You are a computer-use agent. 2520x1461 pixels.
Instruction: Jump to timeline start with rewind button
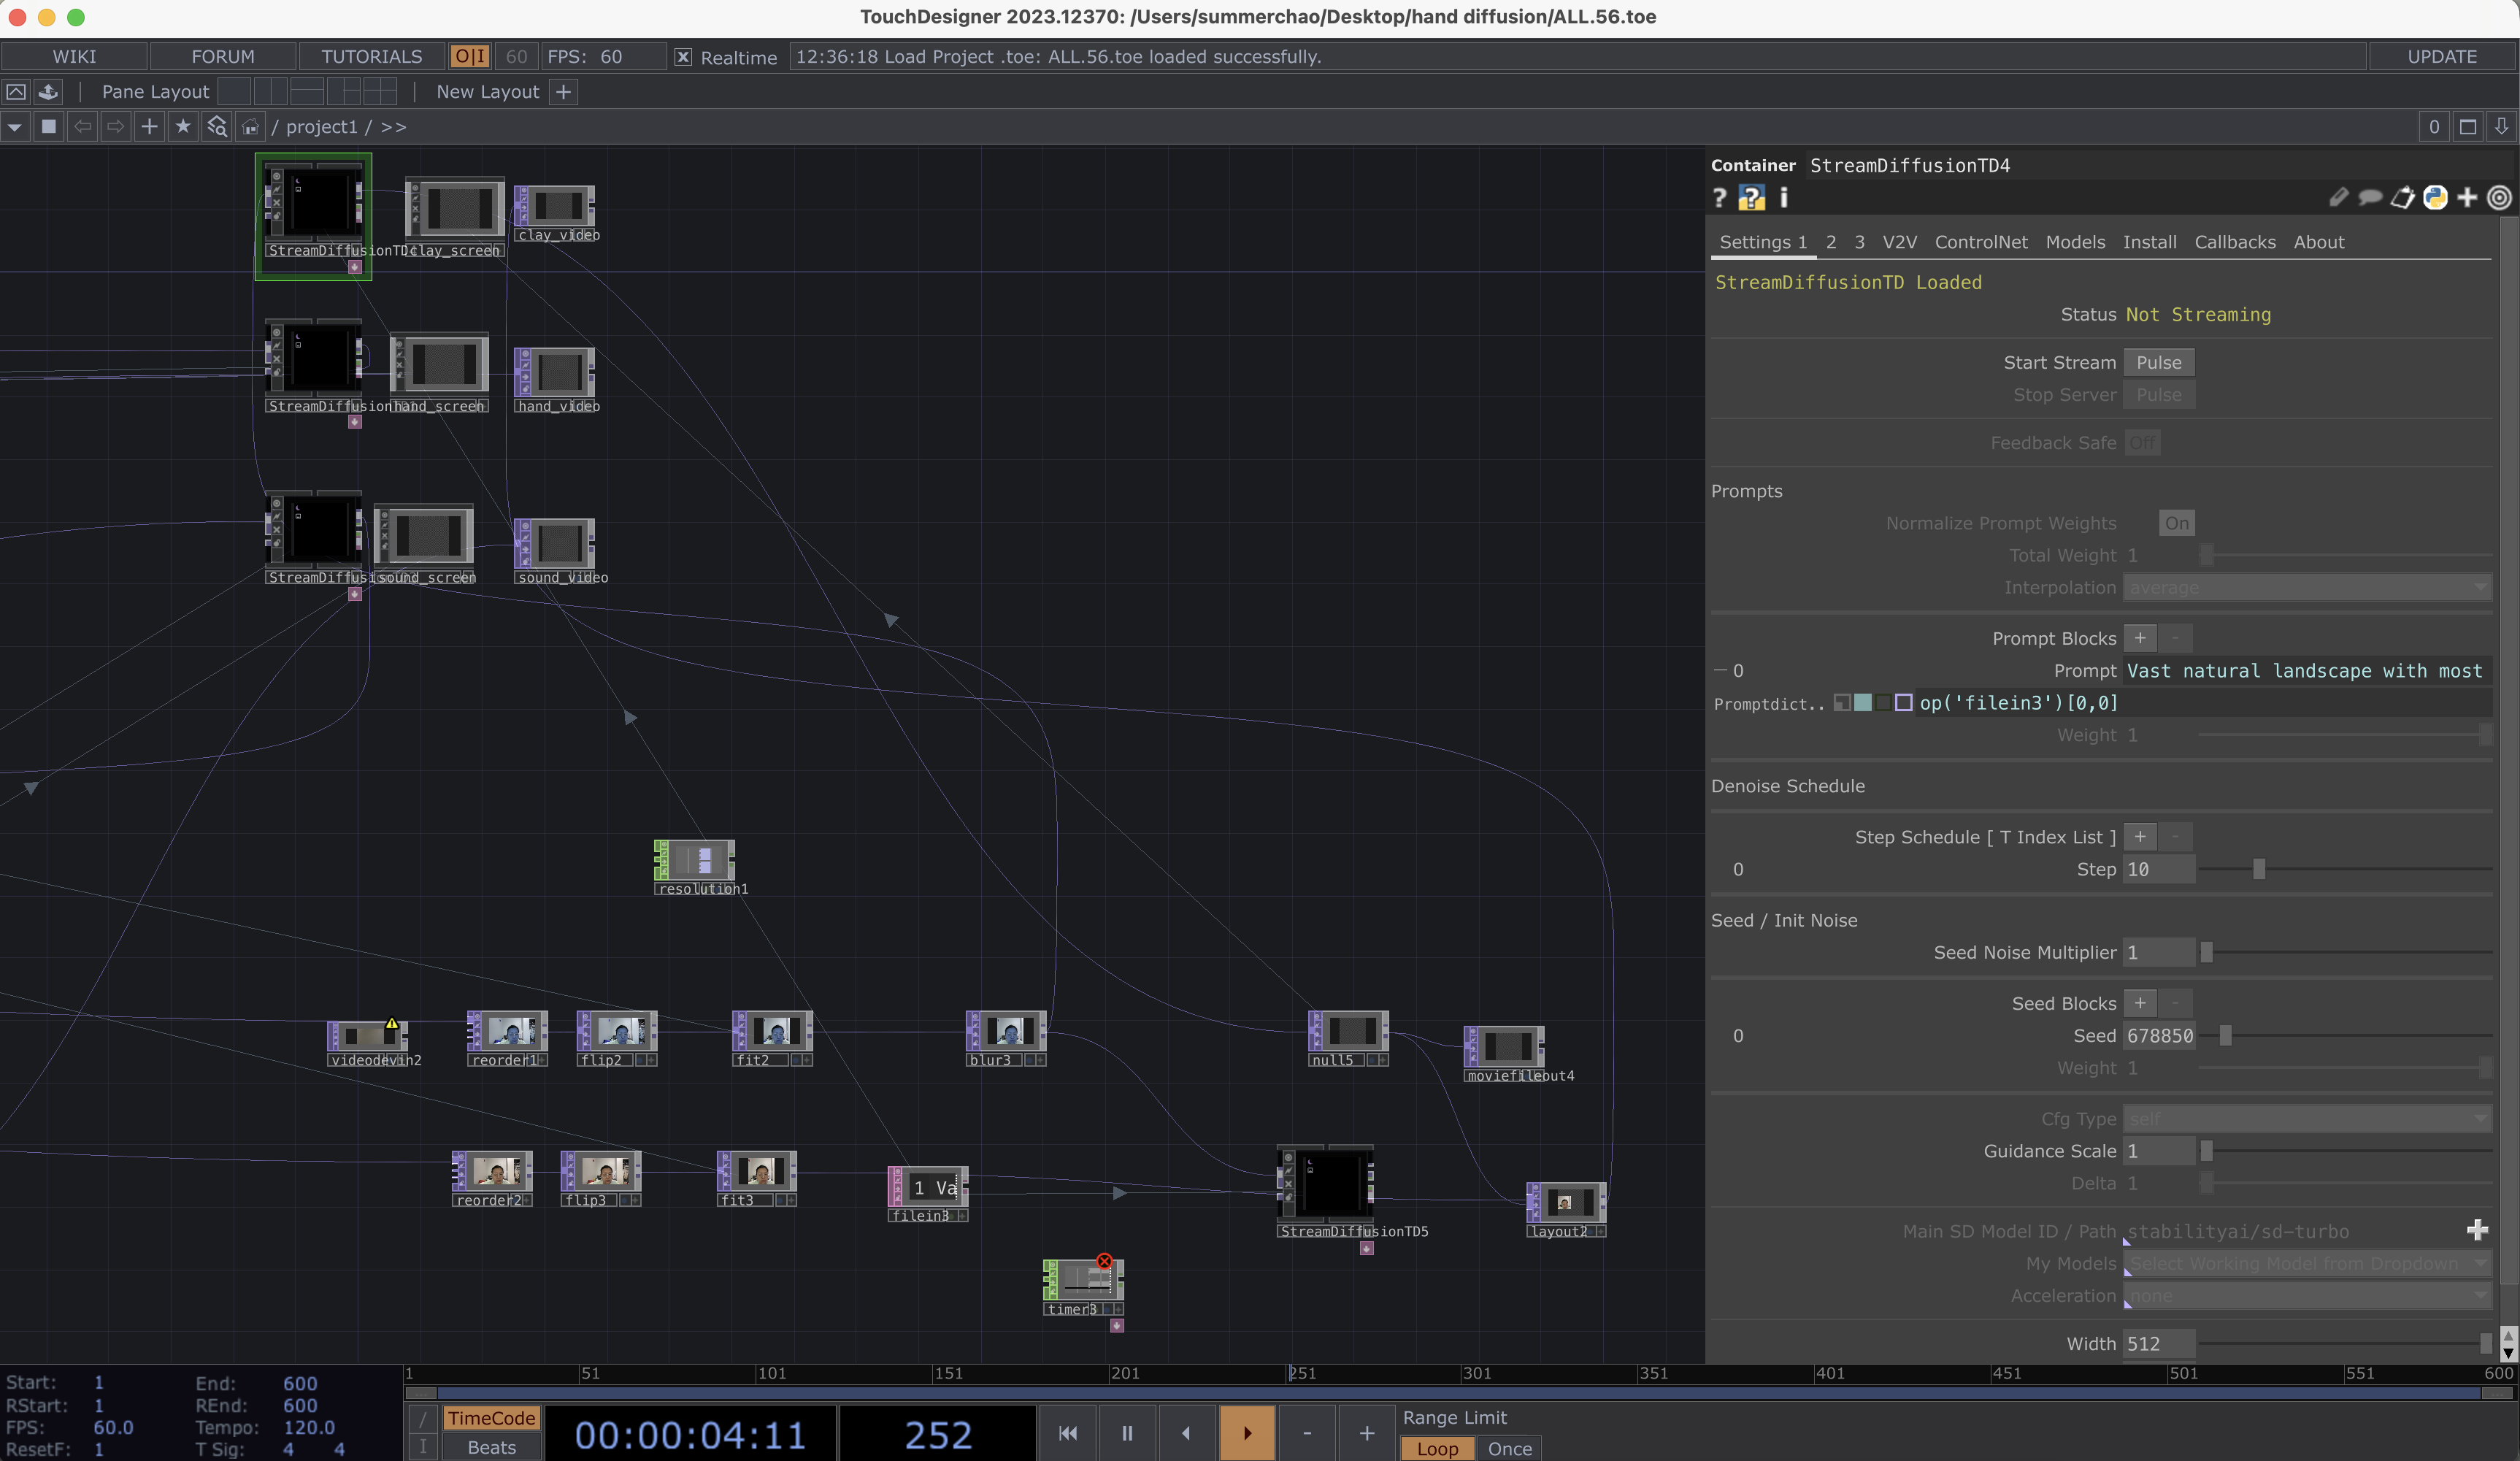point(1068,1433)
